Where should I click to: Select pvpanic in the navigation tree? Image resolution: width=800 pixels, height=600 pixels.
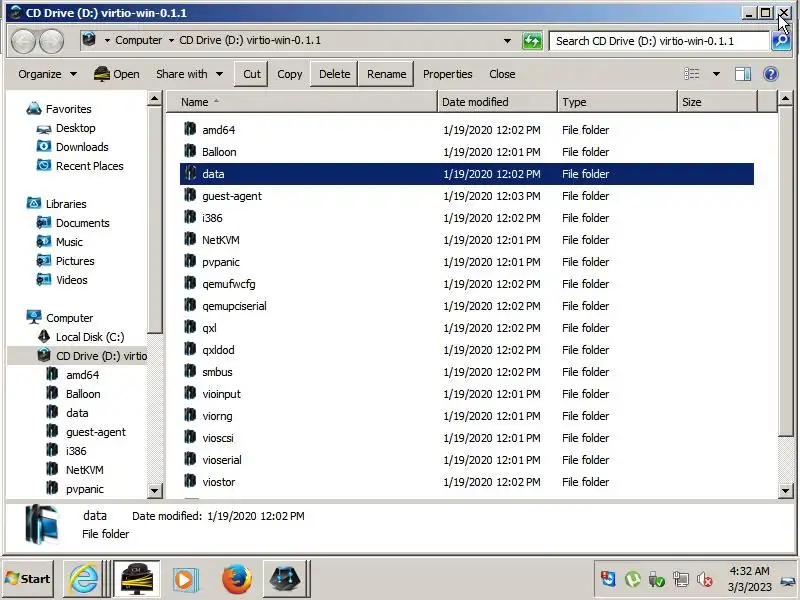[84, 488]
